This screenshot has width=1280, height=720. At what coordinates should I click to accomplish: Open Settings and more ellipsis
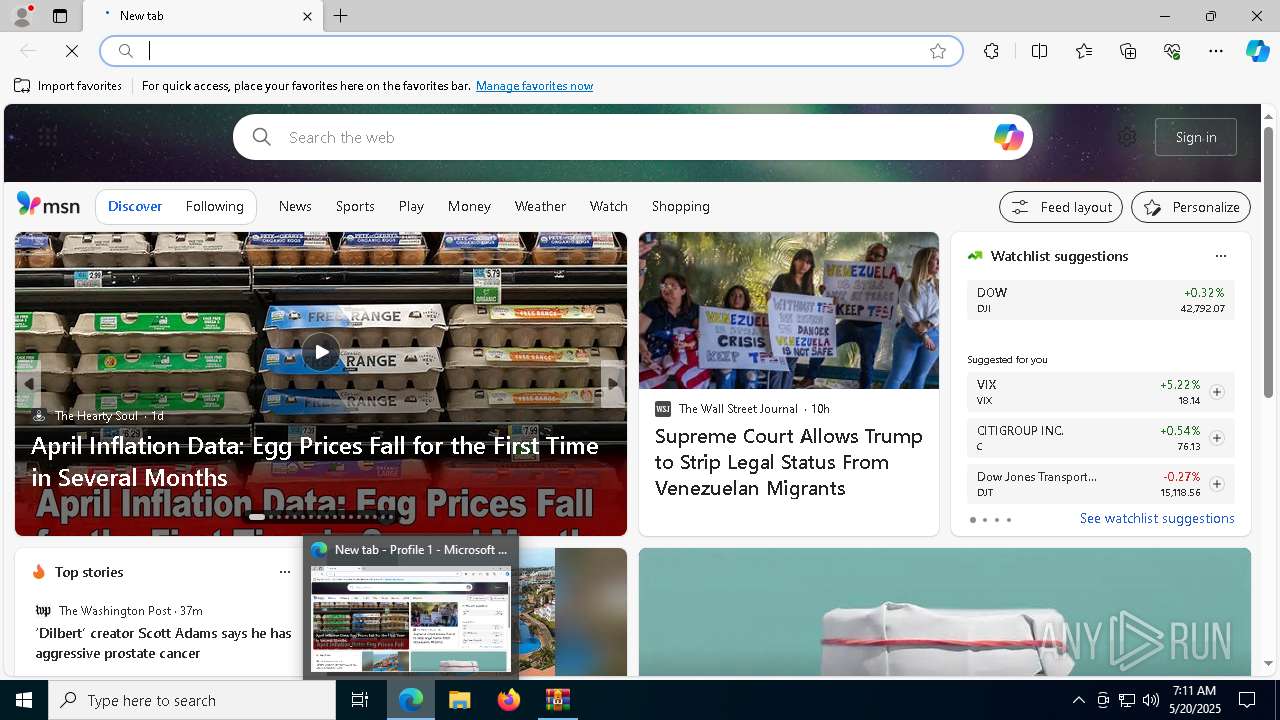pos(1216,51)
